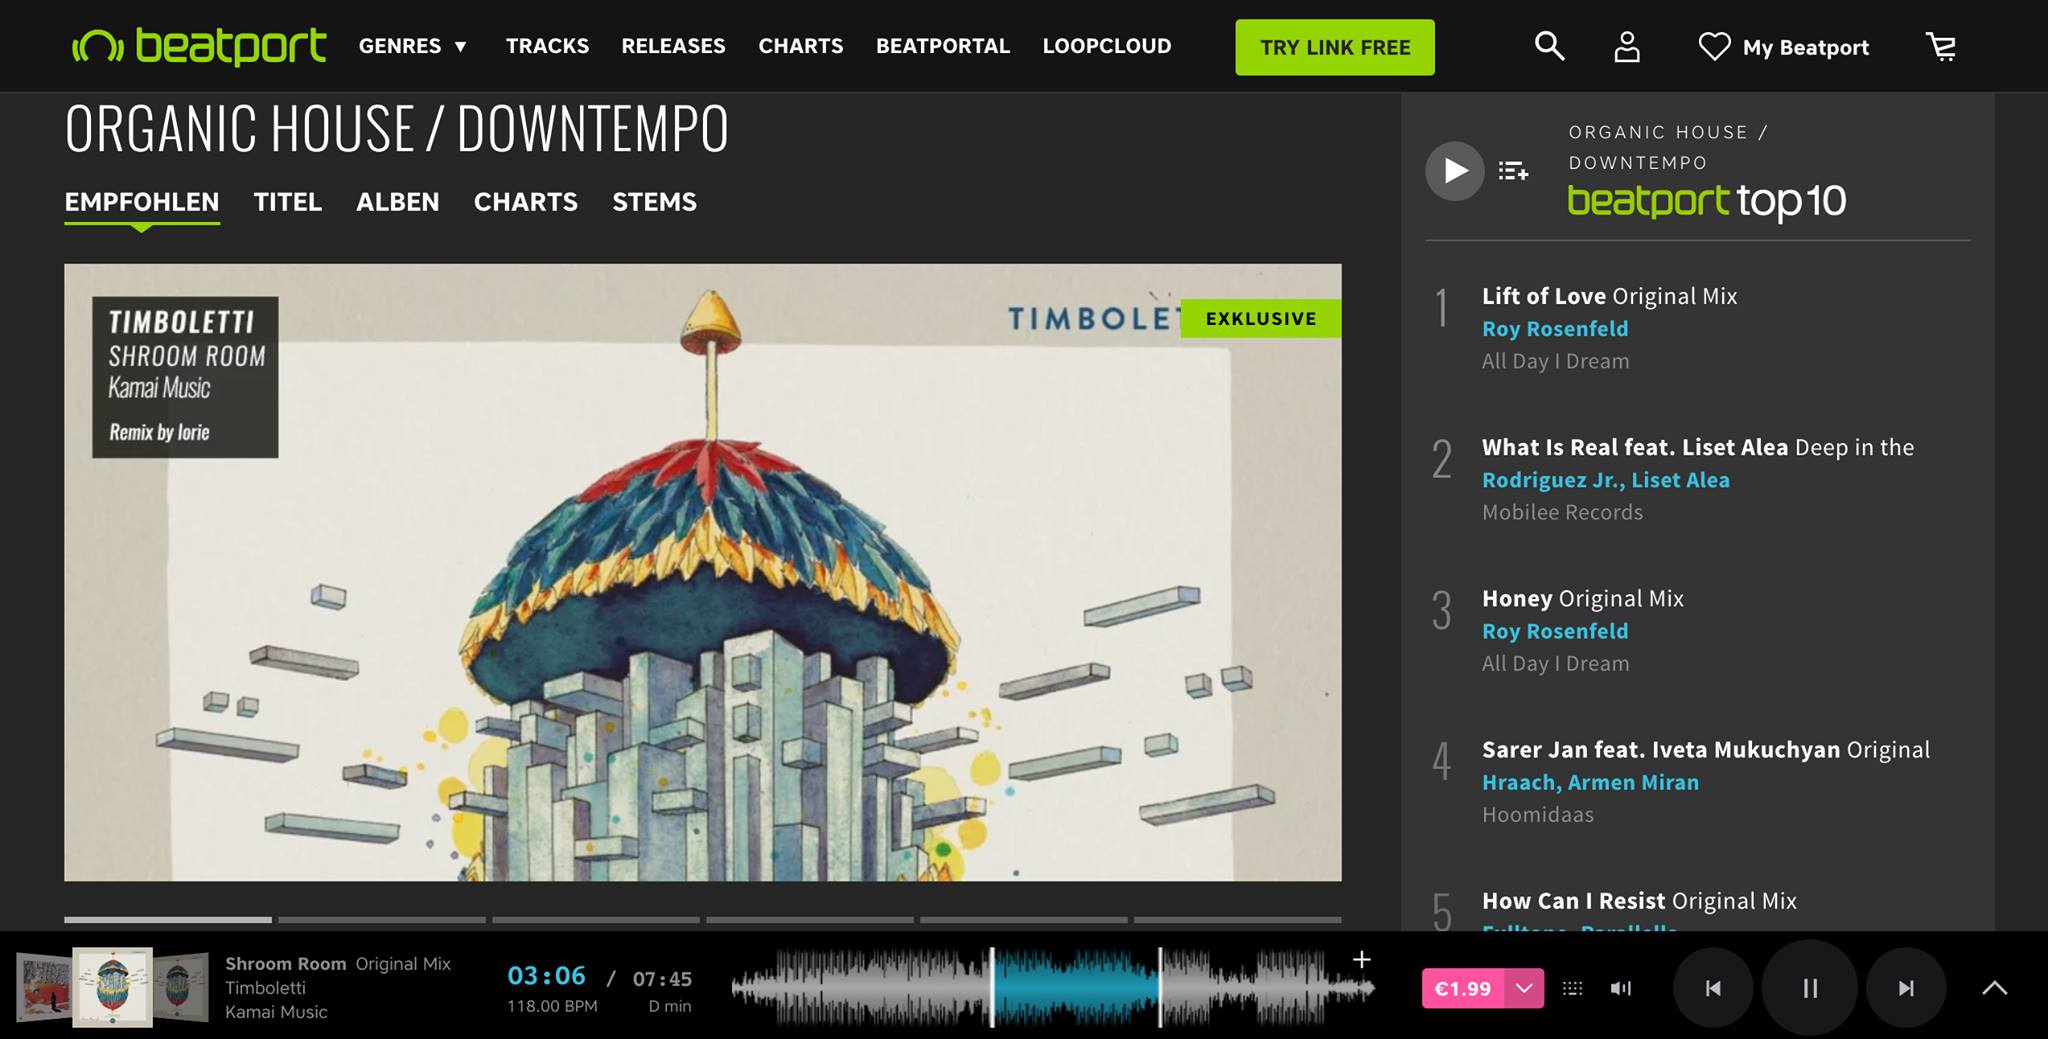Open the user account icon
The width and height of the screenshot is (2048, 1039).
click(x=1627, y=46)
